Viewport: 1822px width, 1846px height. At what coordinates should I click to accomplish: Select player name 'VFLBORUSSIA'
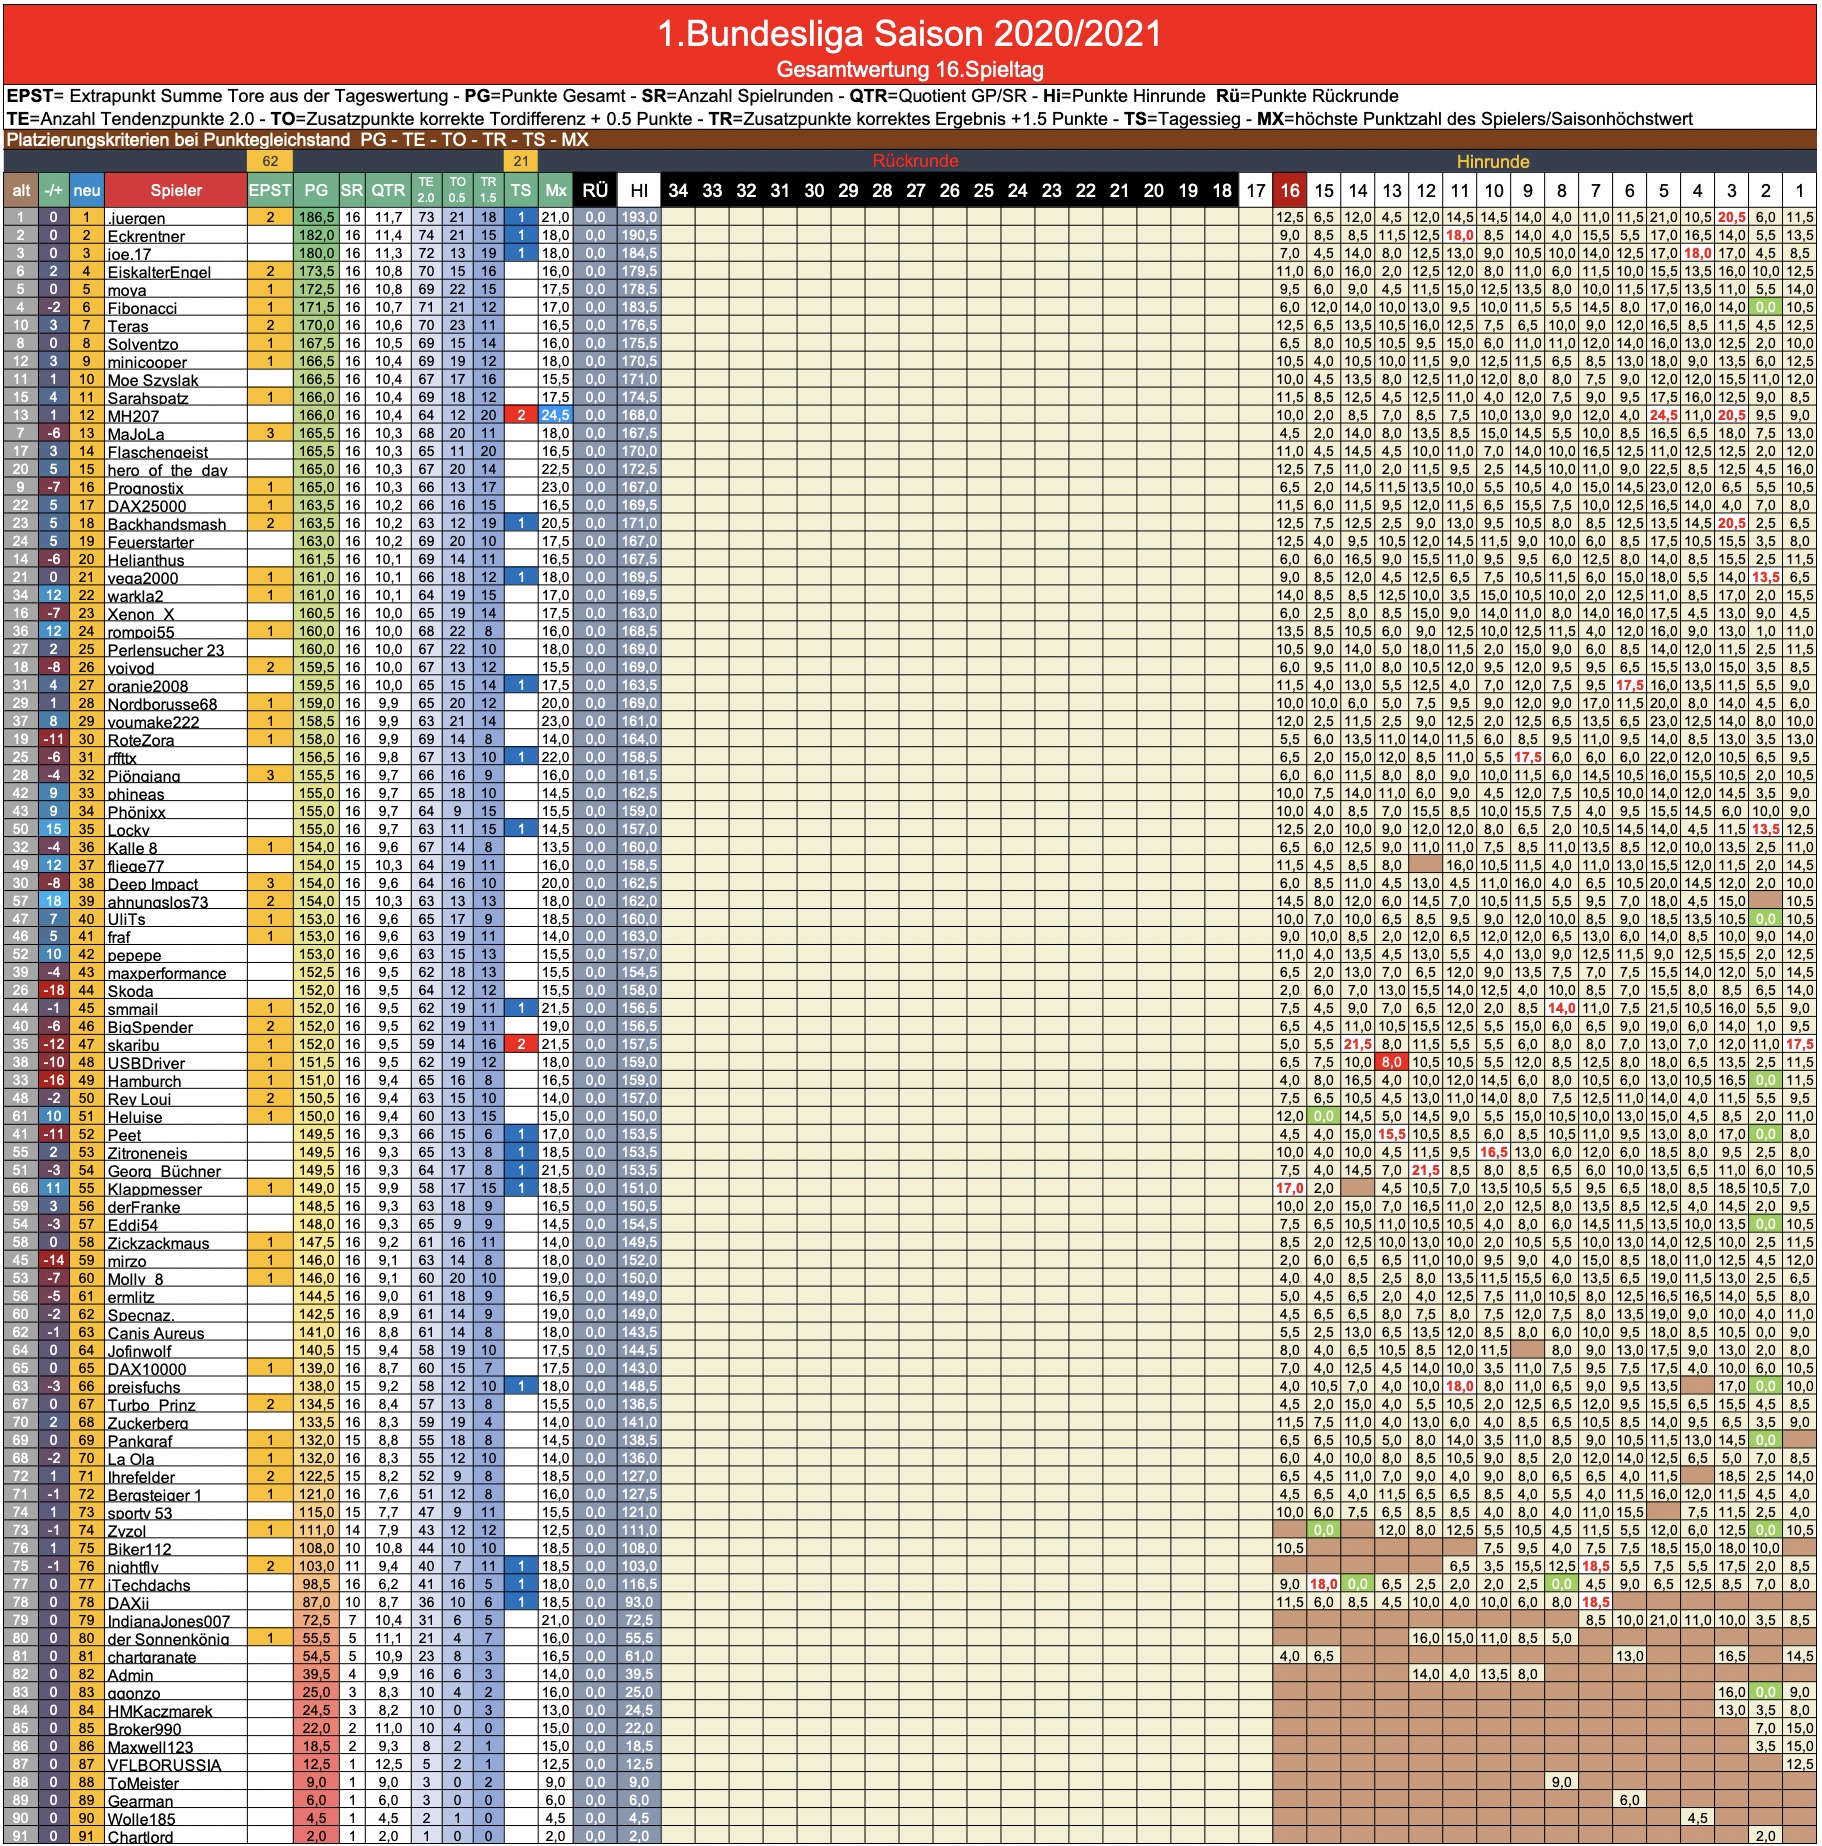coord(164,1765)
